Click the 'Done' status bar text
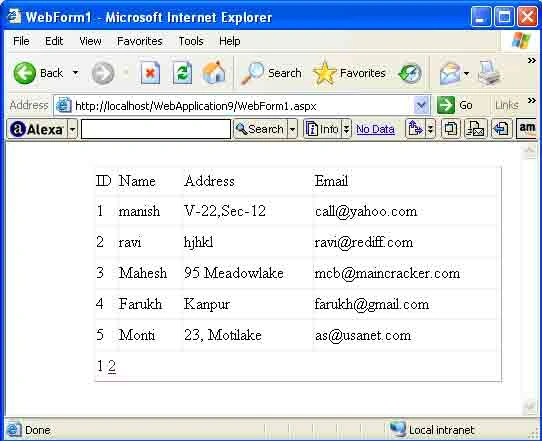The width and height of the screenshot is (542, 441). point(38,430)
